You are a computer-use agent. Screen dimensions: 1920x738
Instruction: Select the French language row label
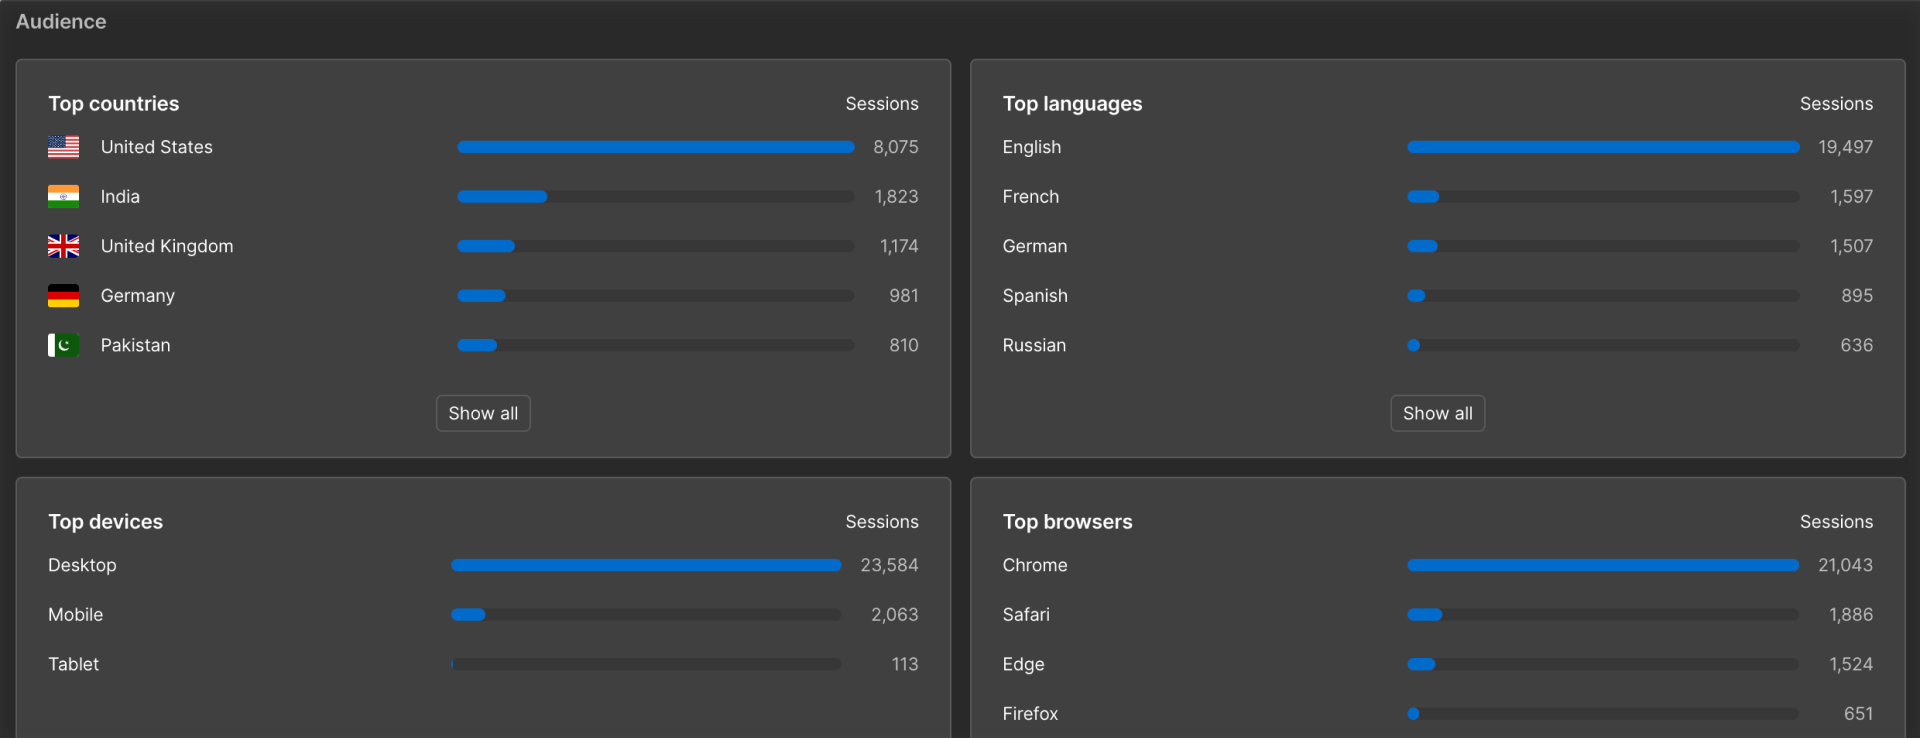tap(1030, 197)
